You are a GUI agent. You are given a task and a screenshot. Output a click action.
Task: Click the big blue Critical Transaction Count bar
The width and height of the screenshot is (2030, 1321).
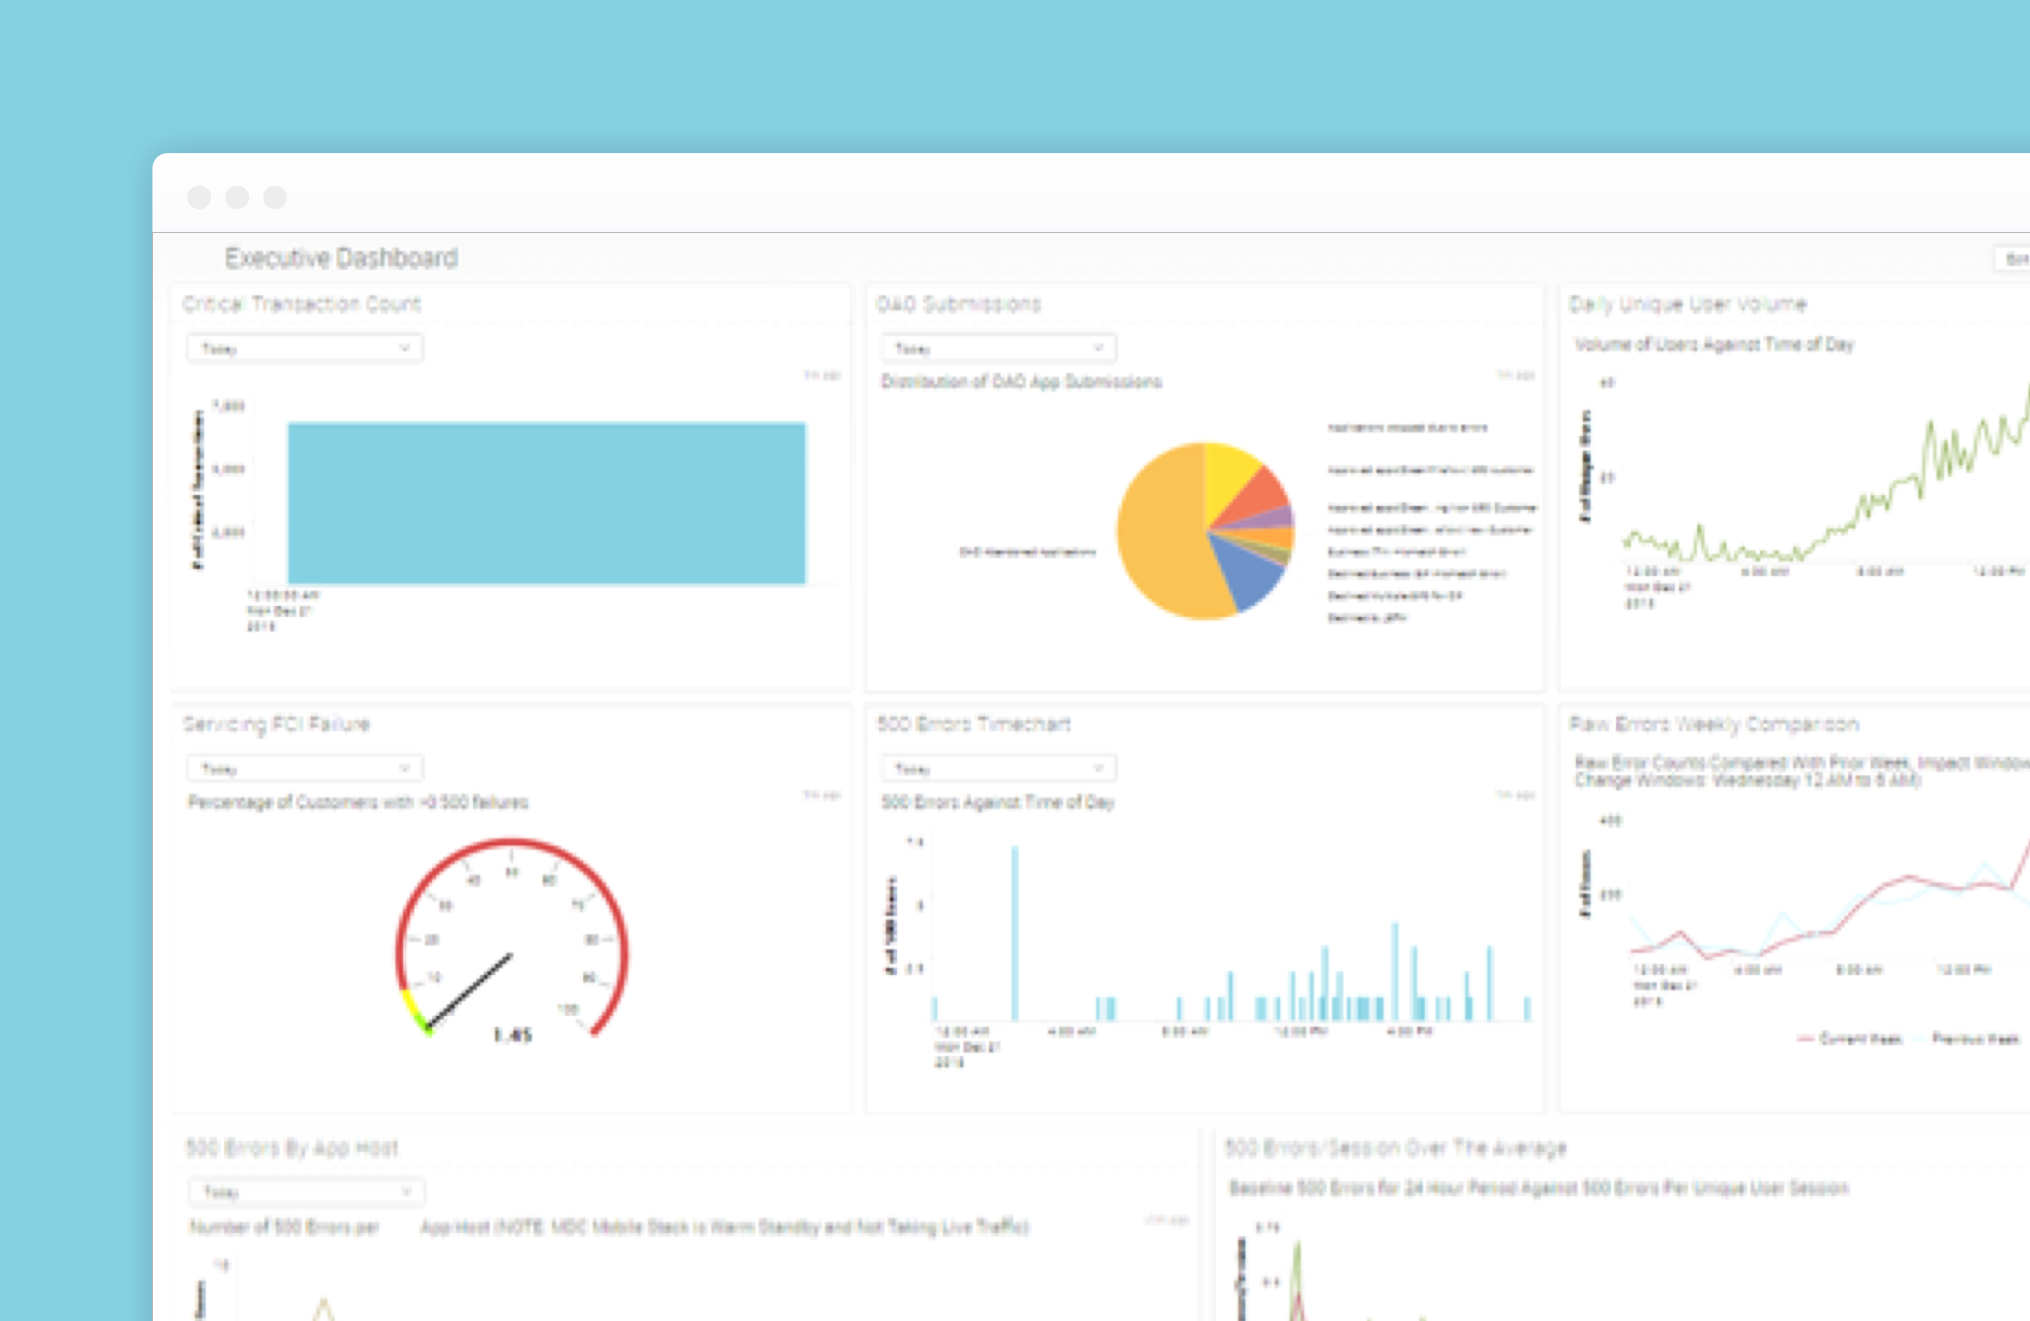tap(546, 503)
